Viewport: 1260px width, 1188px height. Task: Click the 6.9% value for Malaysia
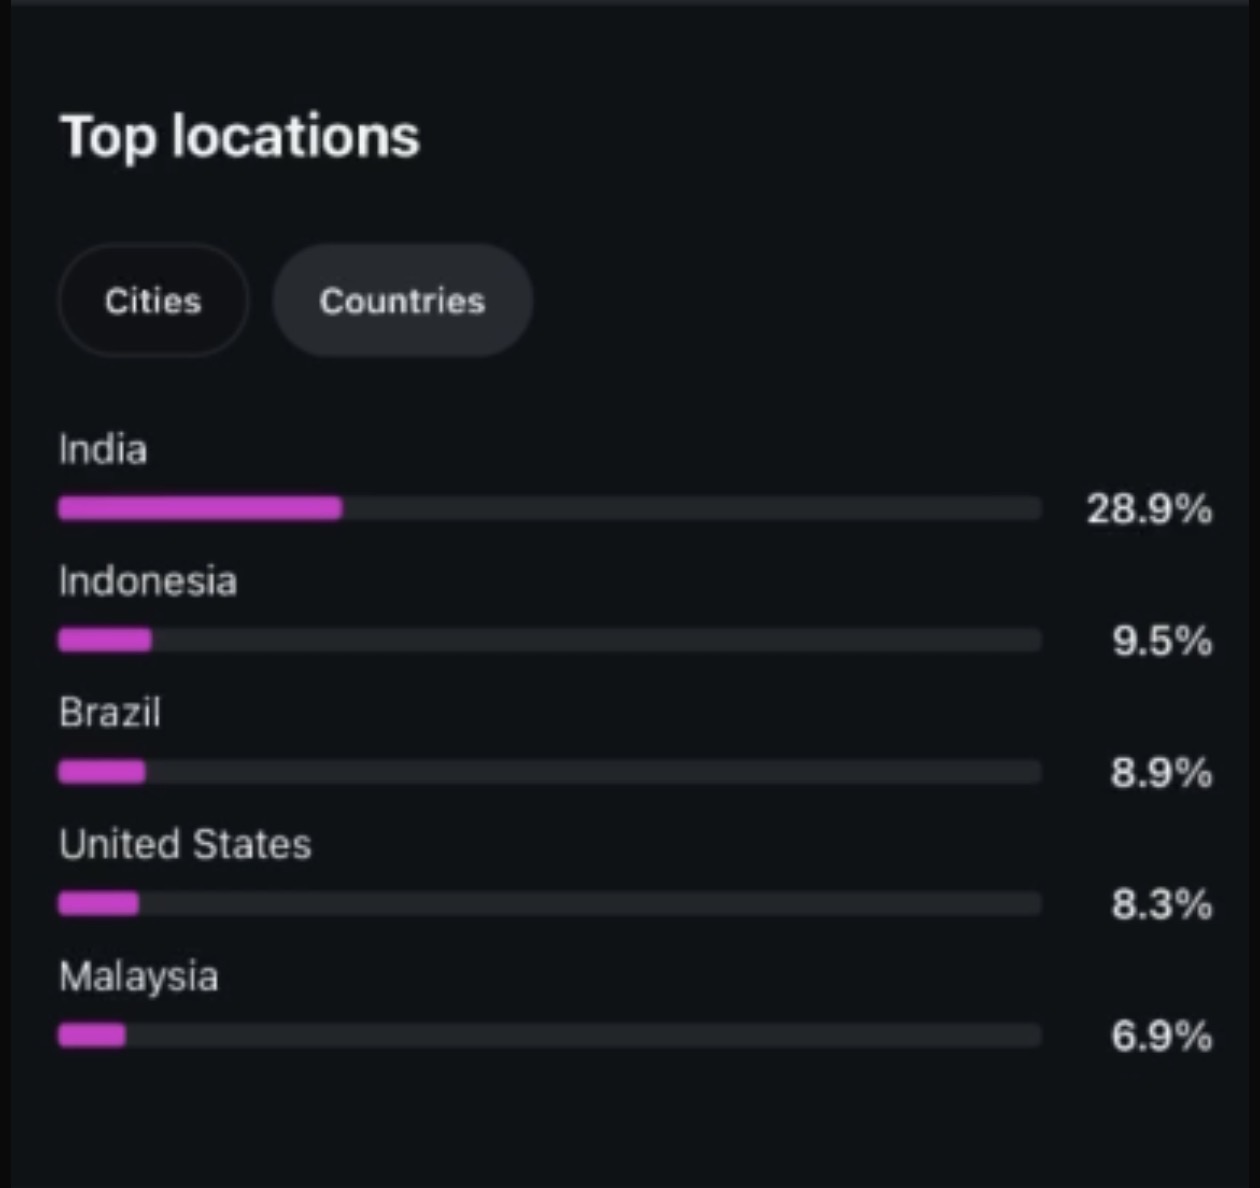(1162, 1036)
